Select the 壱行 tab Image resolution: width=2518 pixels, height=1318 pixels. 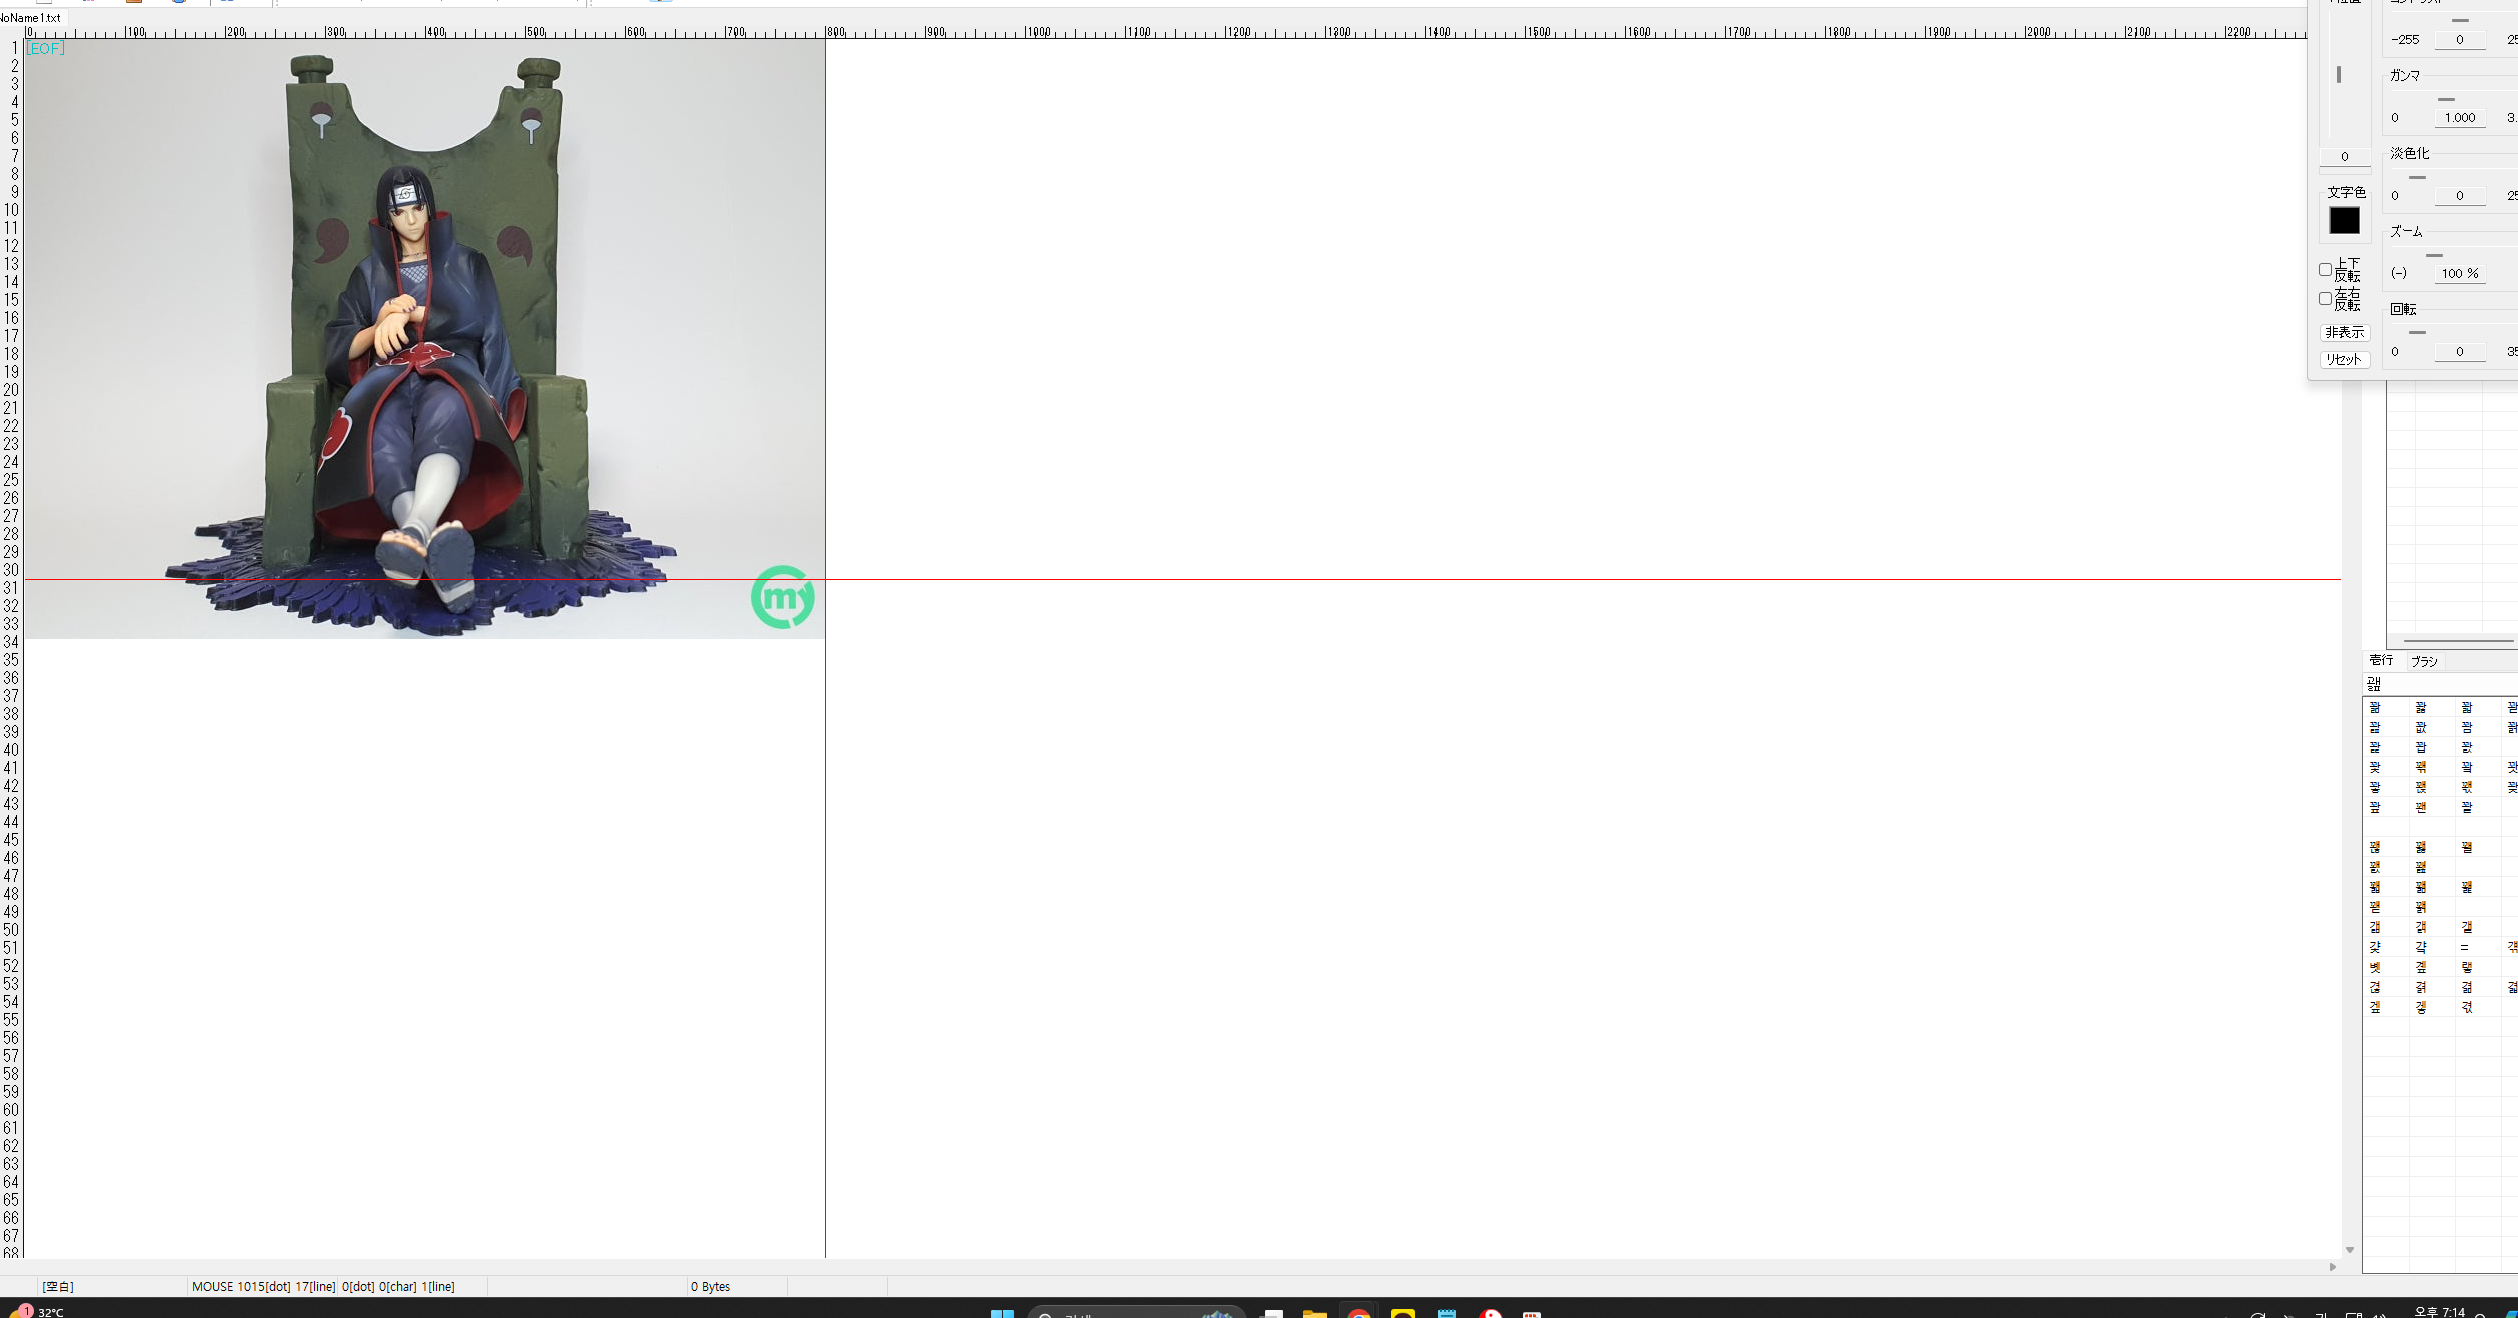click(2381, 660)
